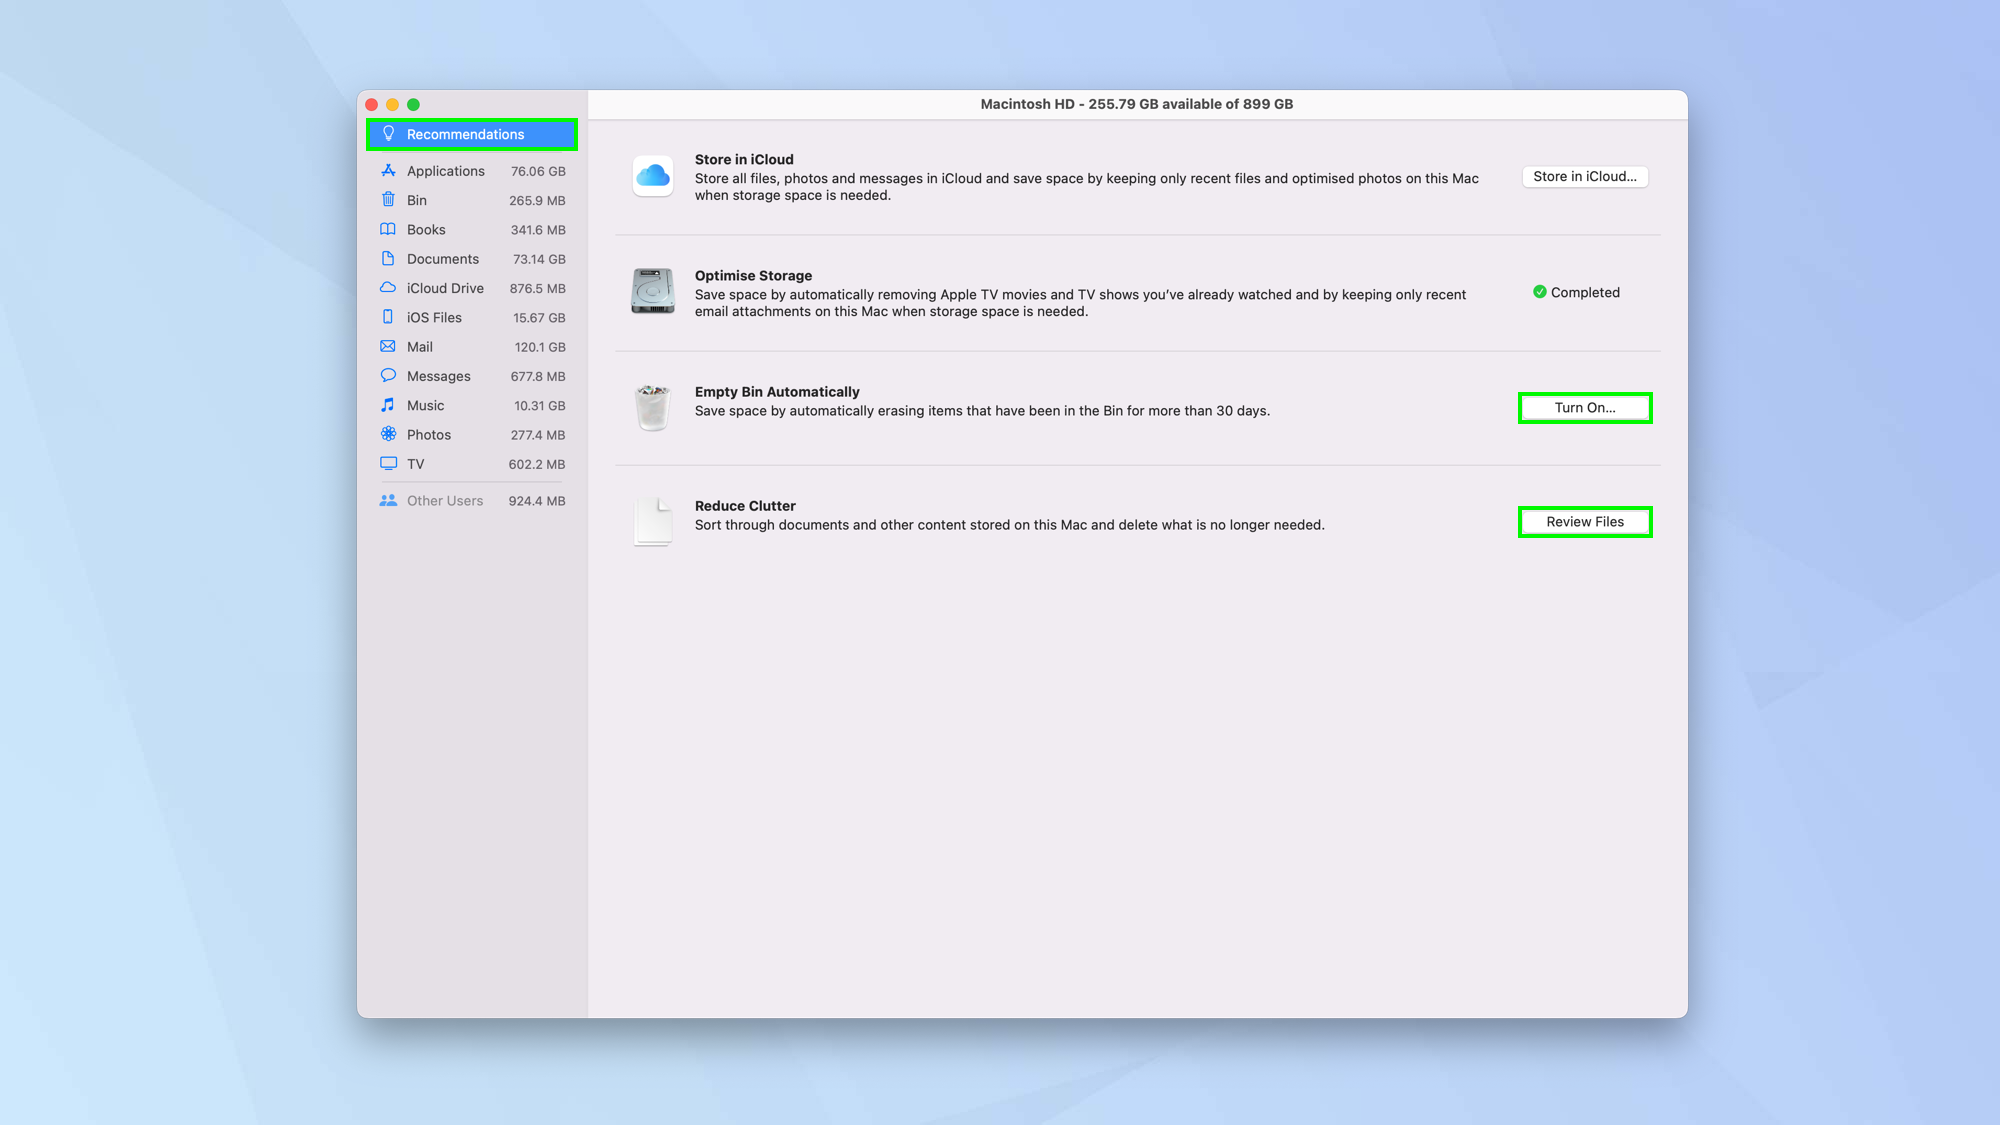This screenshot has height=1125, width=2000.
Task: Click the Completed status label
Action: [1585, 292]
